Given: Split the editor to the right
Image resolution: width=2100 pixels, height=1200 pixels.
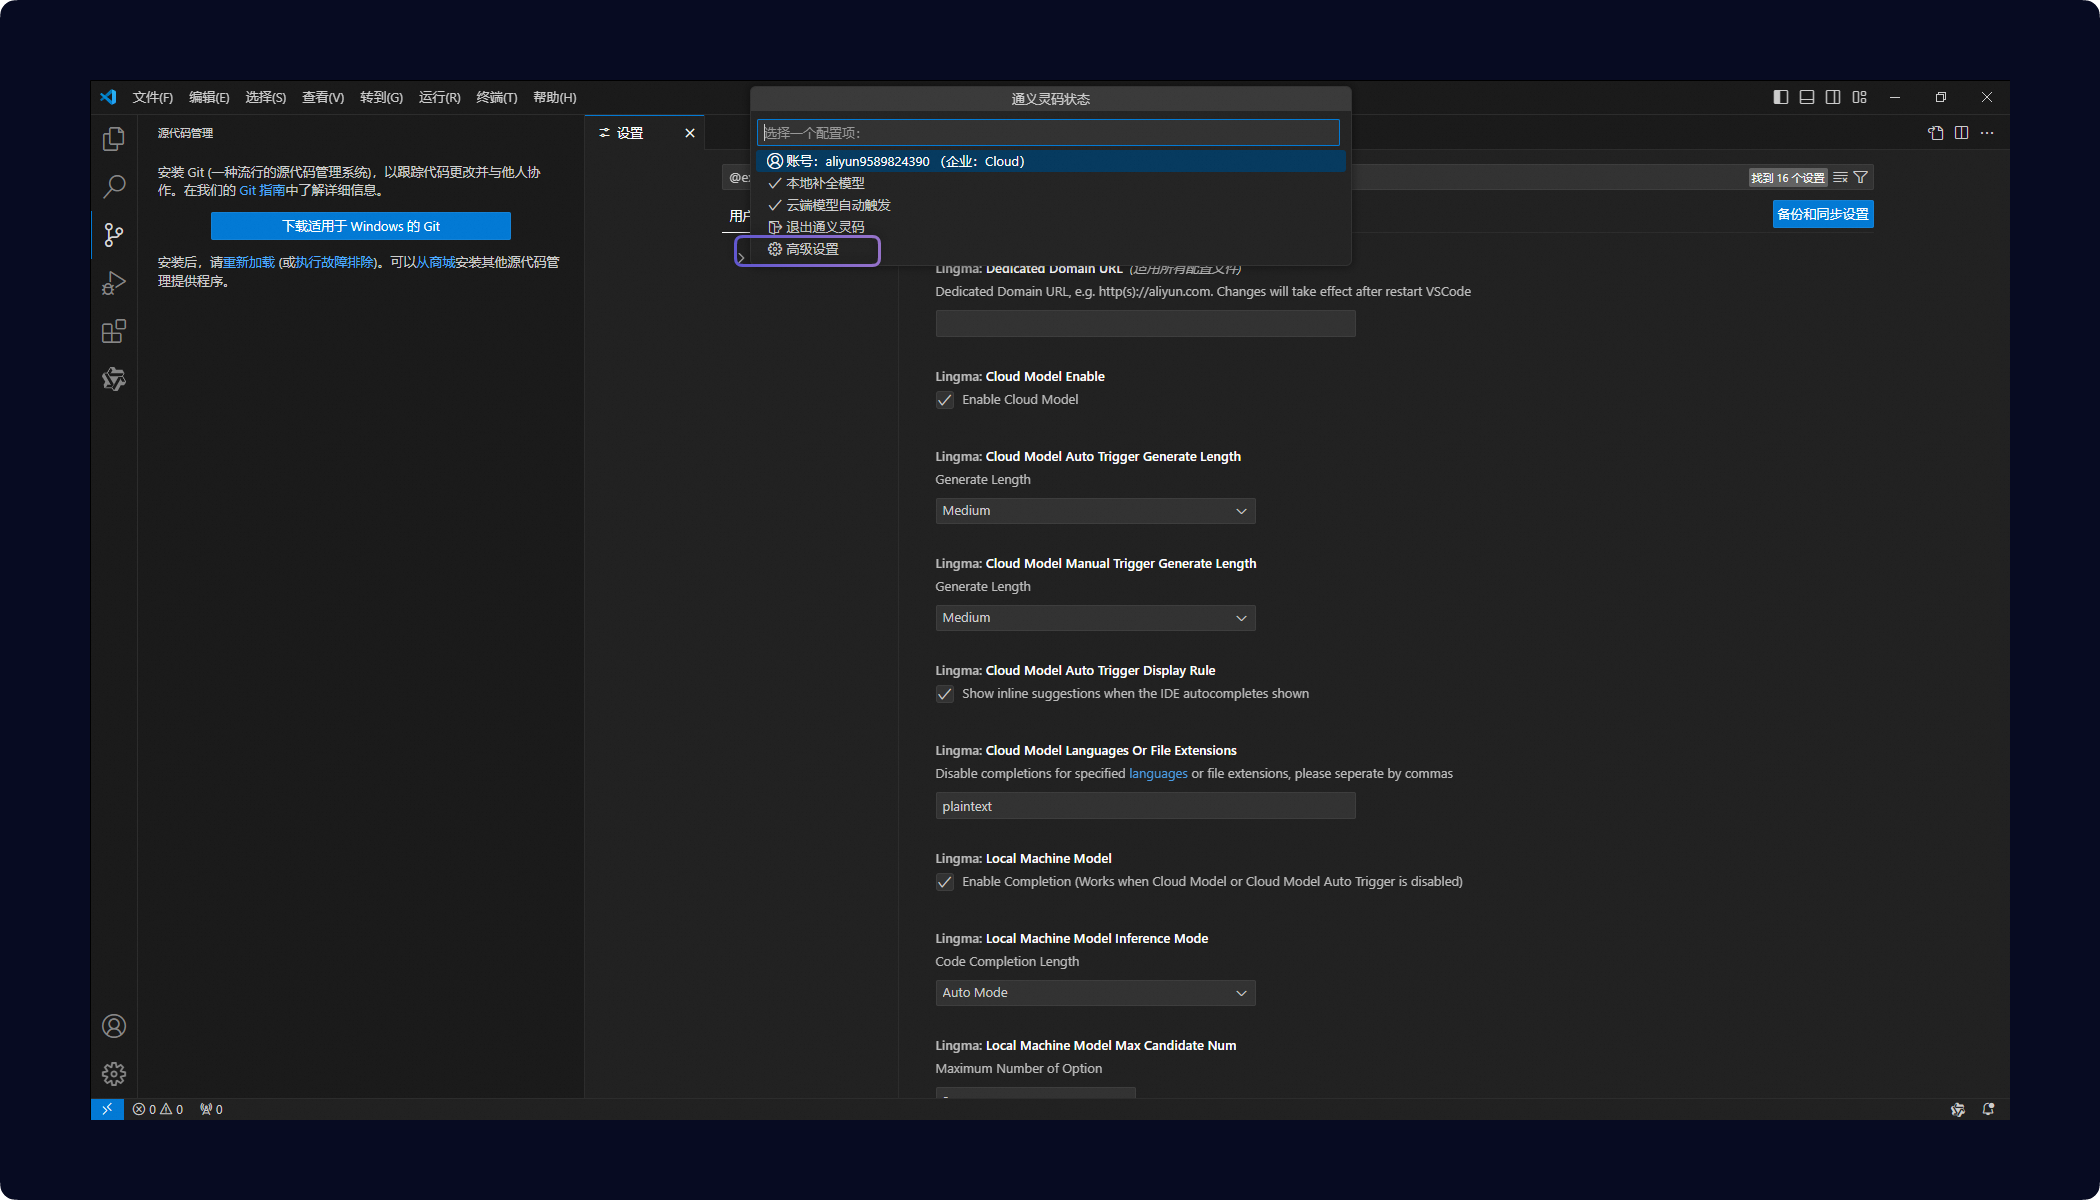Looking at the screenshot, I should (x=1962, y=133).
